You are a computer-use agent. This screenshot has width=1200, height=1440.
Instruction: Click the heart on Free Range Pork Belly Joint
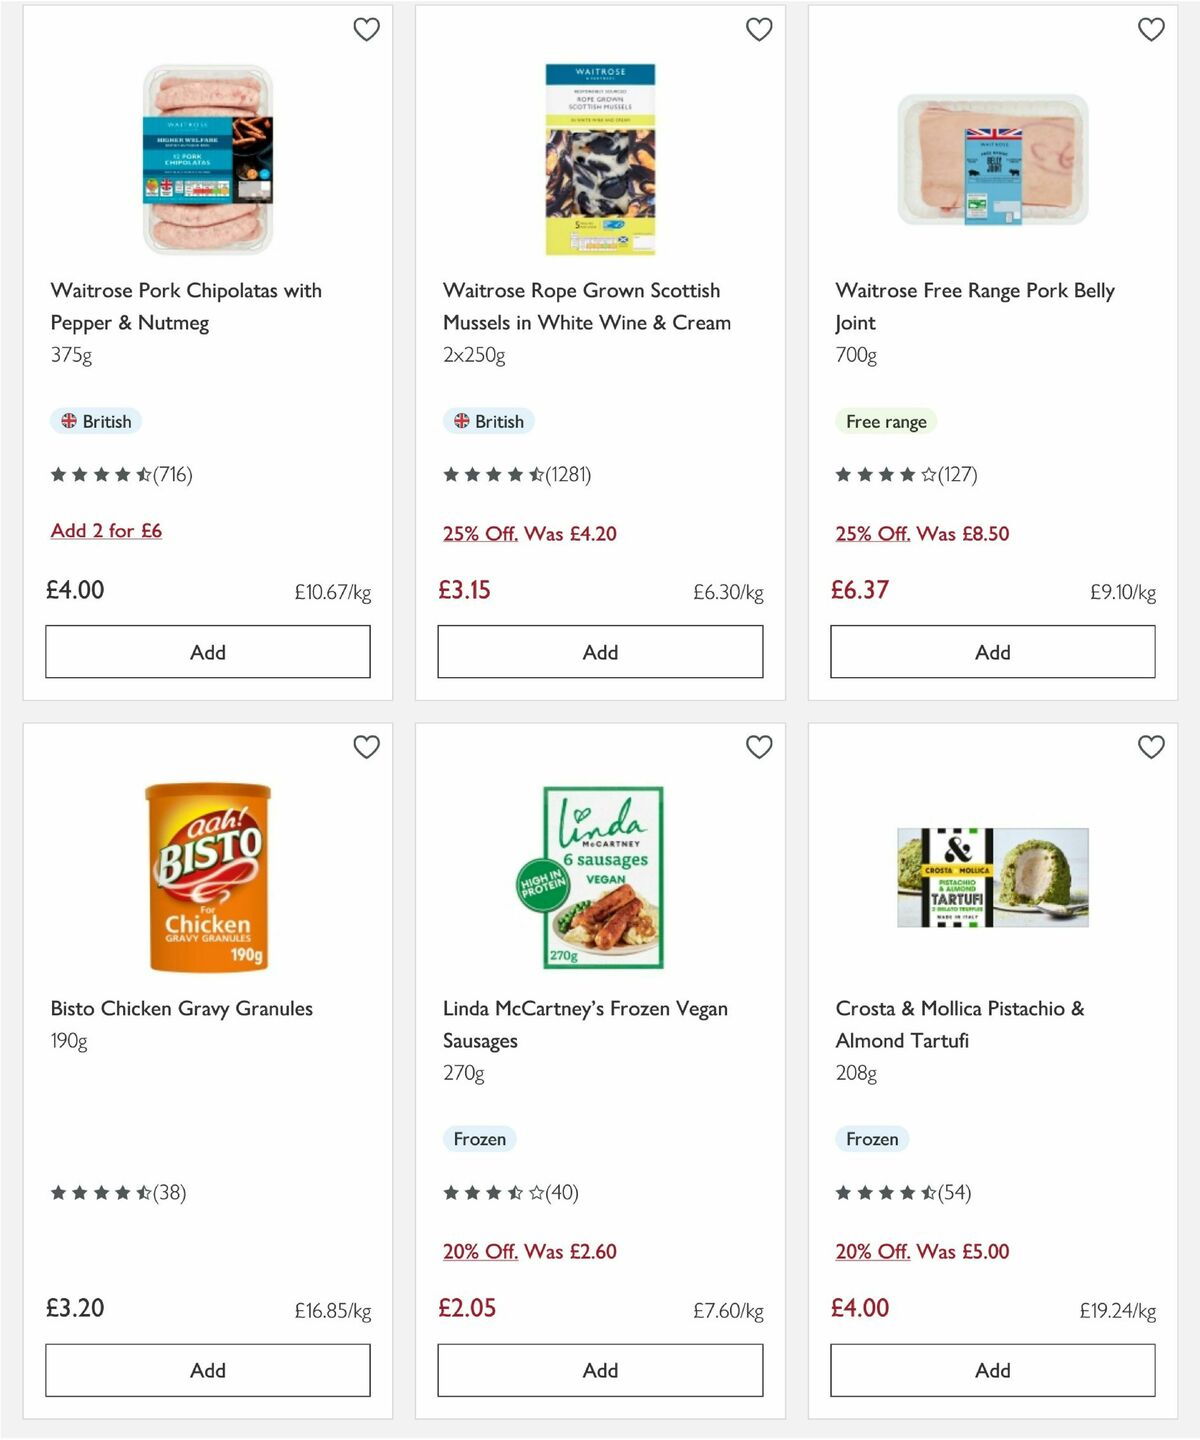(1152, 30)
